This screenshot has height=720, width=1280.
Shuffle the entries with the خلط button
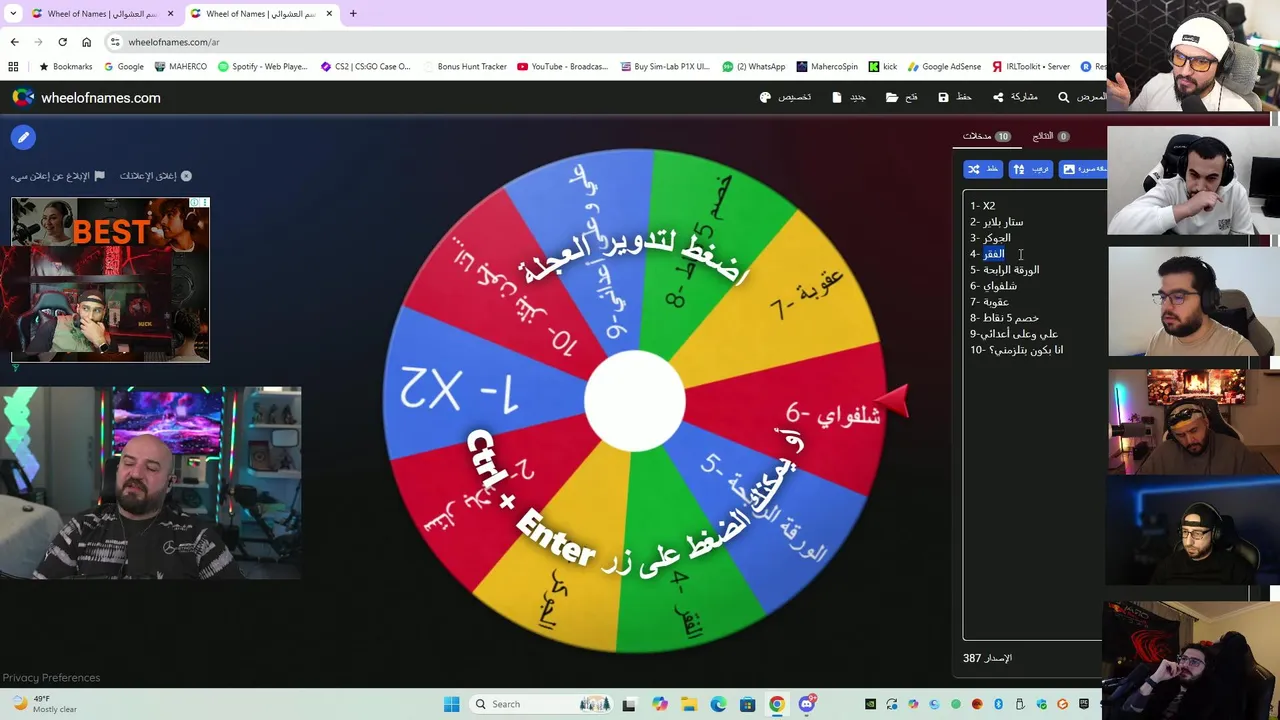pyautogui.click(x=983, y=169)
